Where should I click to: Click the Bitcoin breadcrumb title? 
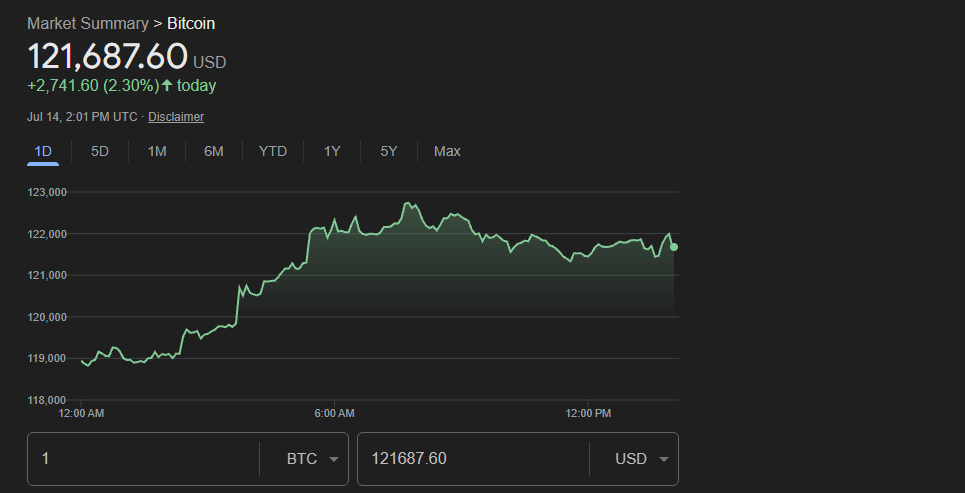[x=191, y=24]
